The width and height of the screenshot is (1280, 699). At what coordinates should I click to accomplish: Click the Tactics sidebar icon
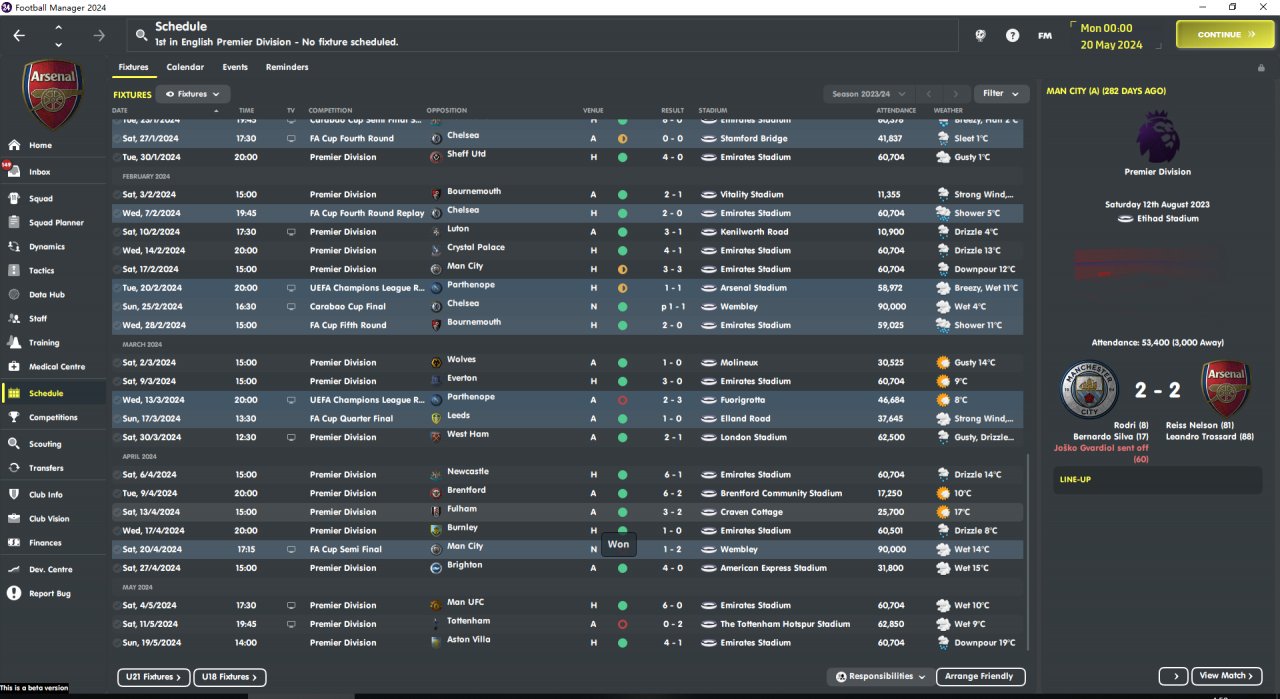point(14,270)
